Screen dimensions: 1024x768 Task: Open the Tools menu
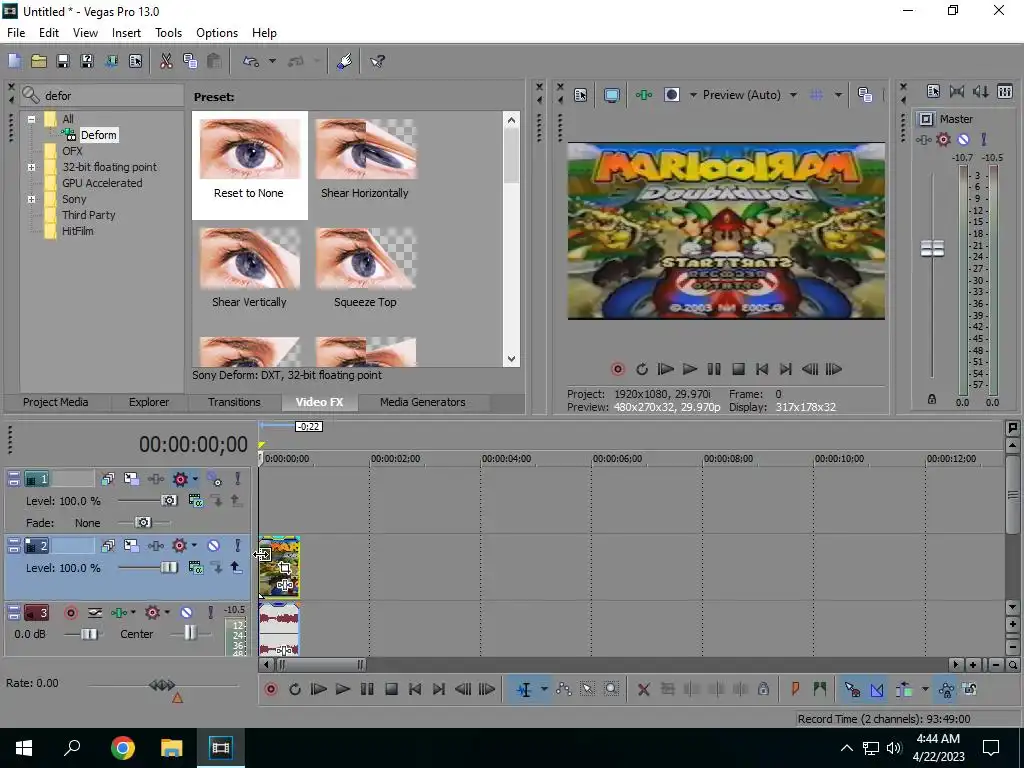[168, 33]
